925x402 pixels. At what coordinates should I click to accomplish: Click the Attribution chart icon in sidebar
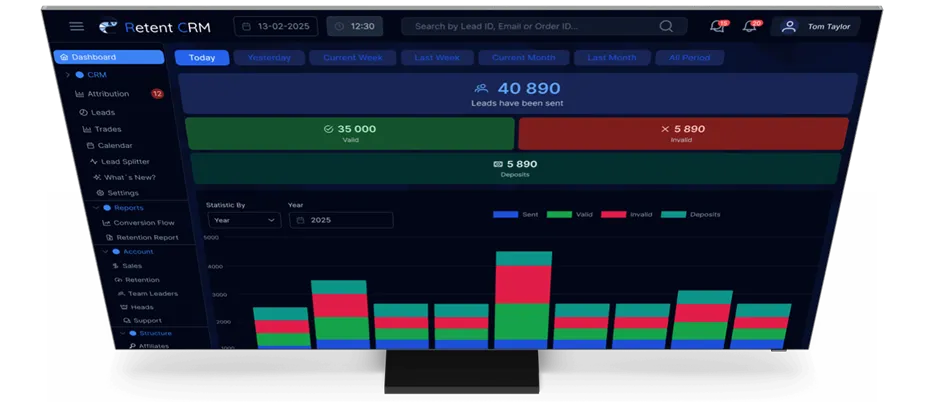pyautogui.click(x=79, y=94)
